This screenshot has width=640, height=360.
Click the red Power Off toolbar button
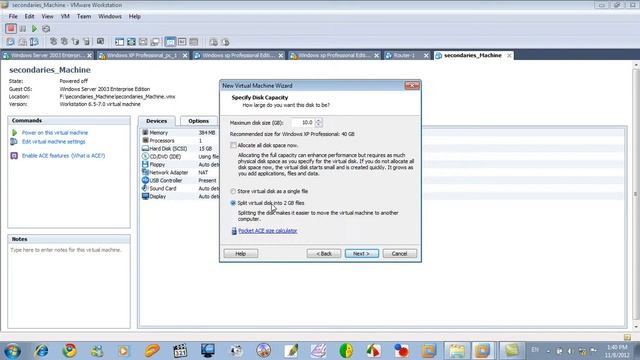(11, 29)
